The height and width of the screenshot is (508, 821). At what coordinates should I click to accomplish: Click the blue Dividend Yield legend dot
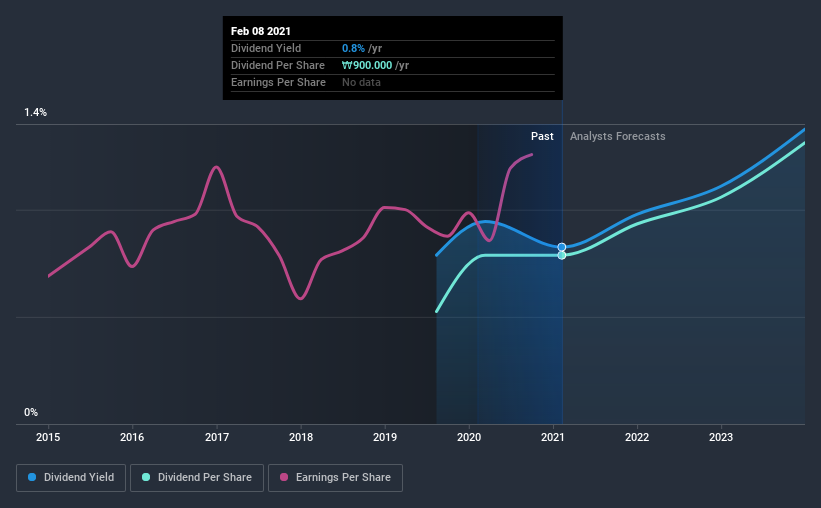click(x=32, y=477)
